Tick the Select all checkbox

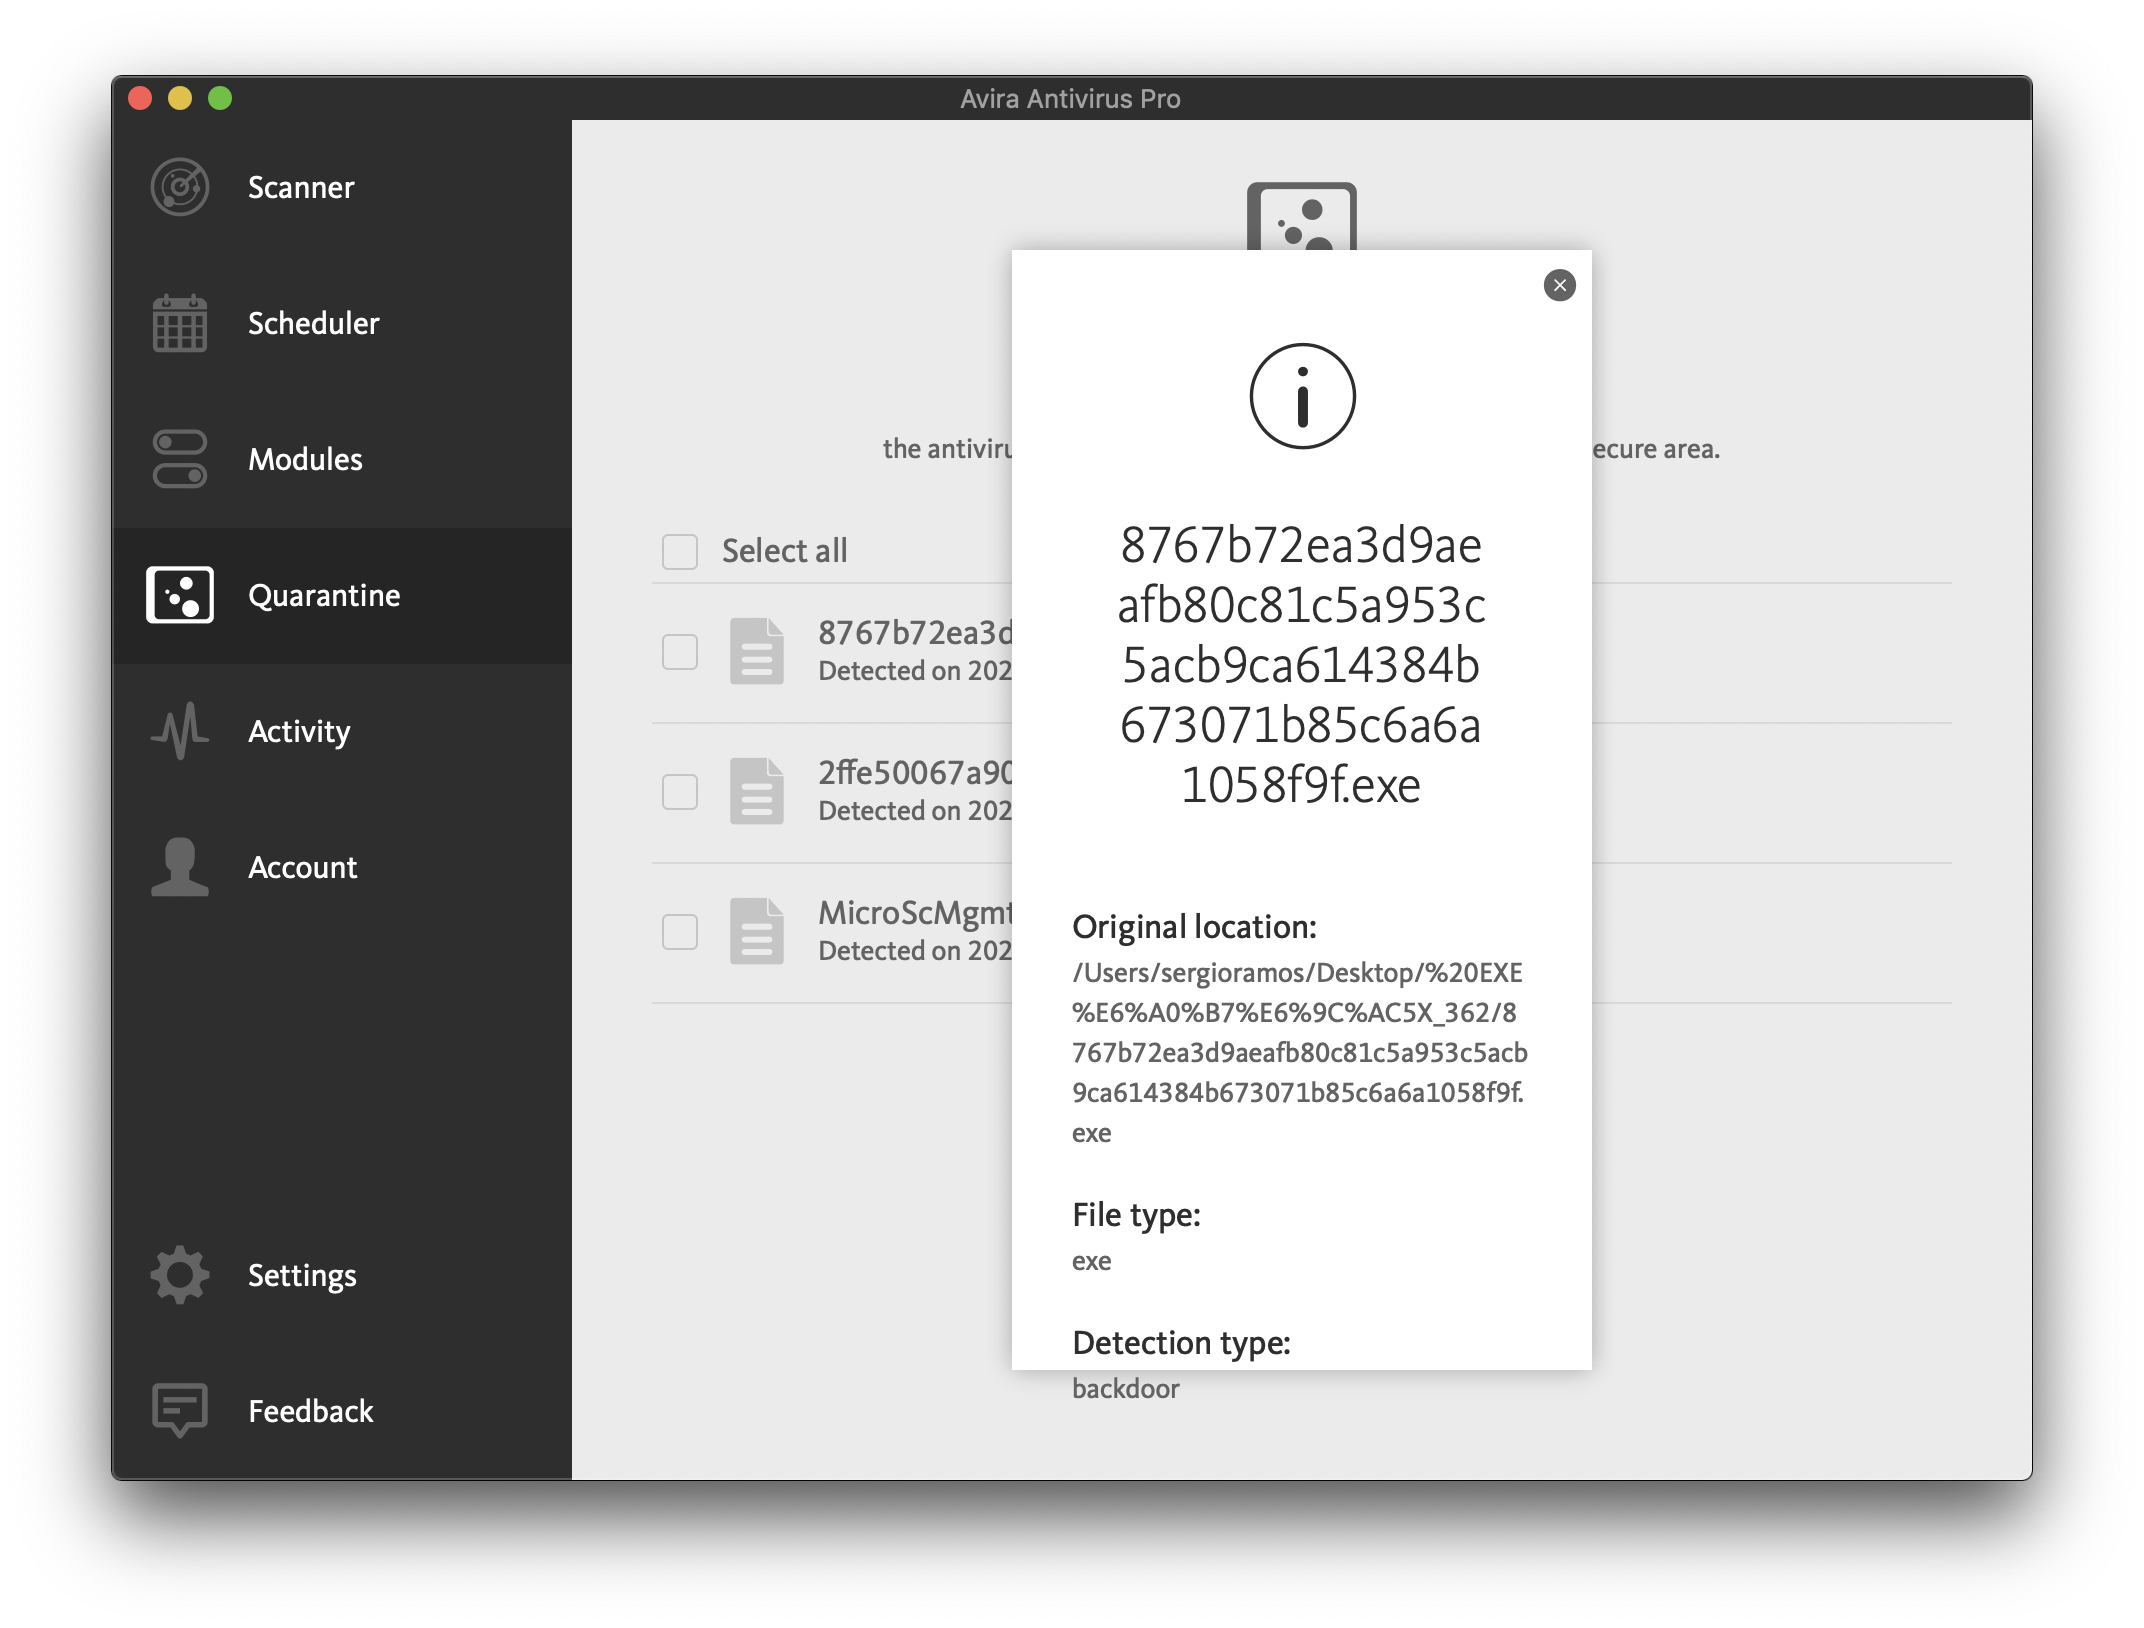click(680, 551)
